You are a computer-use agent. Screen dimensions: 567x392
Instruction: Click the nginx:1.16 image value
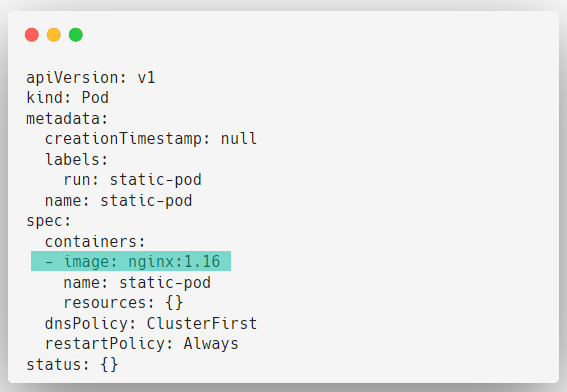coord(174,261)
